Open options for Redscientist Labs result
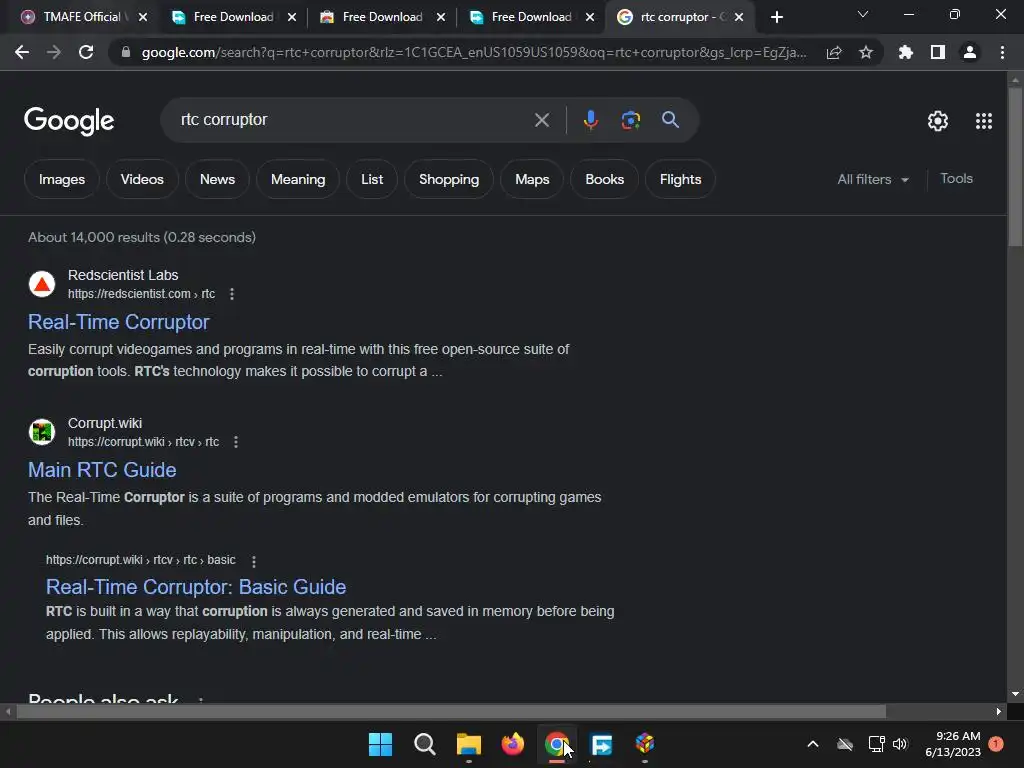1024x768 pixels. pos(232,294)
